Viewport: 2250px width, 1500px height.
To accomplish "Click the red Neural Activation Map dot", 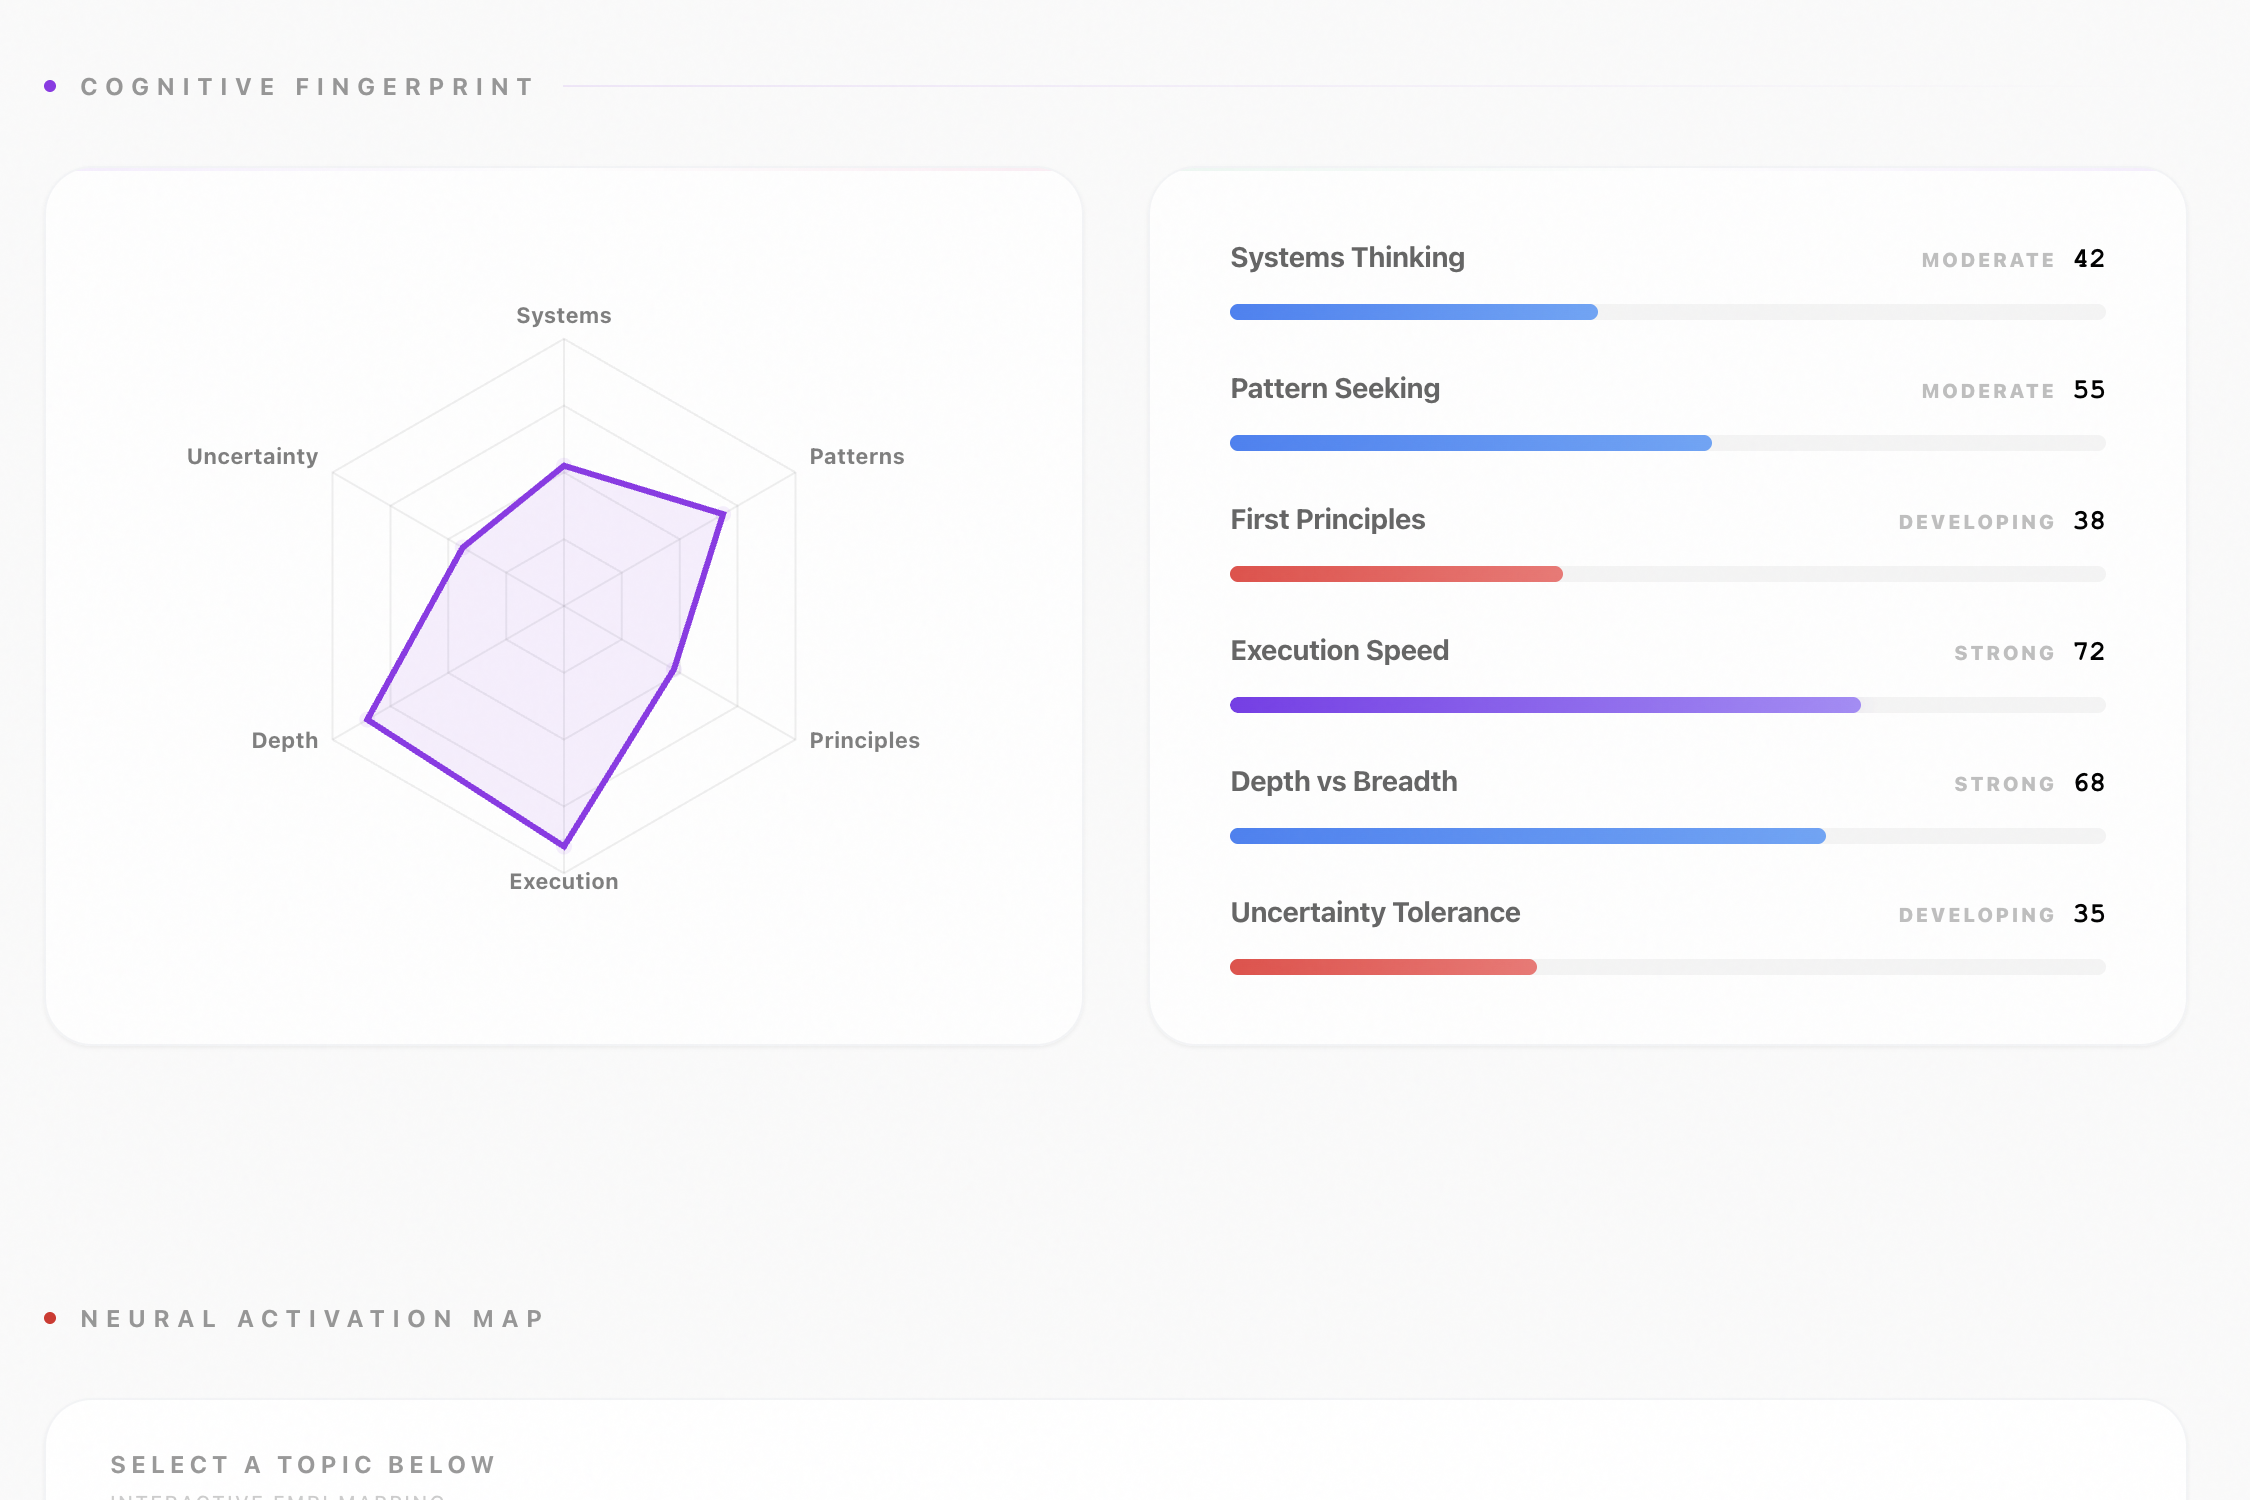I will tap(50, 1318).
